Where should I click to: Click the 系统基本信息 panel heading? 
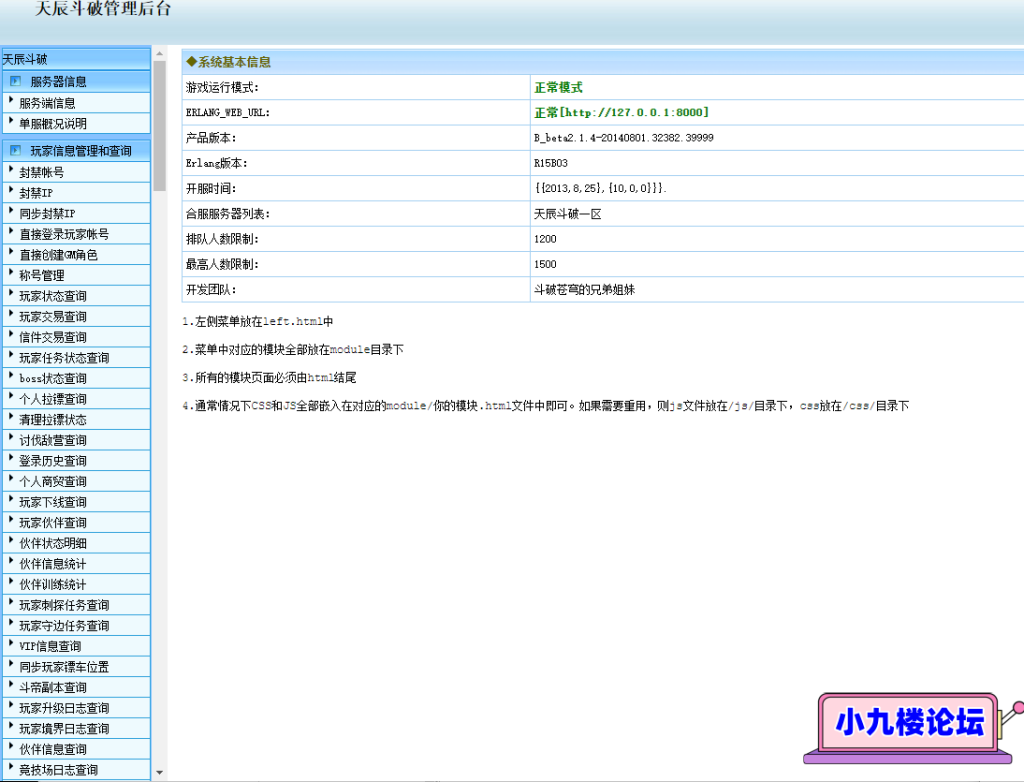228,62
